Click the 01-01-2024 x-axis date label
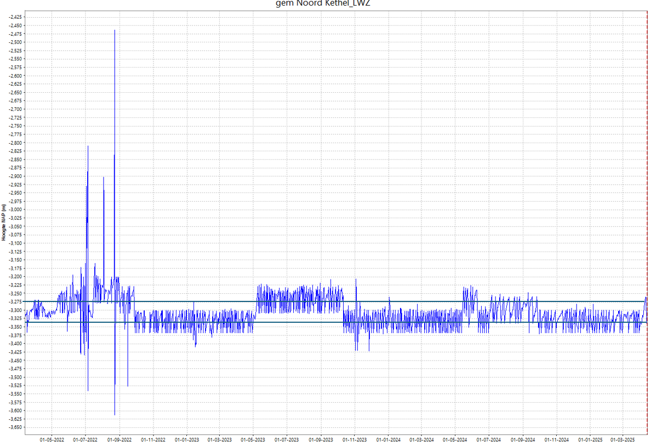Viewport: 648px width, 443px height. coord(389,438)
